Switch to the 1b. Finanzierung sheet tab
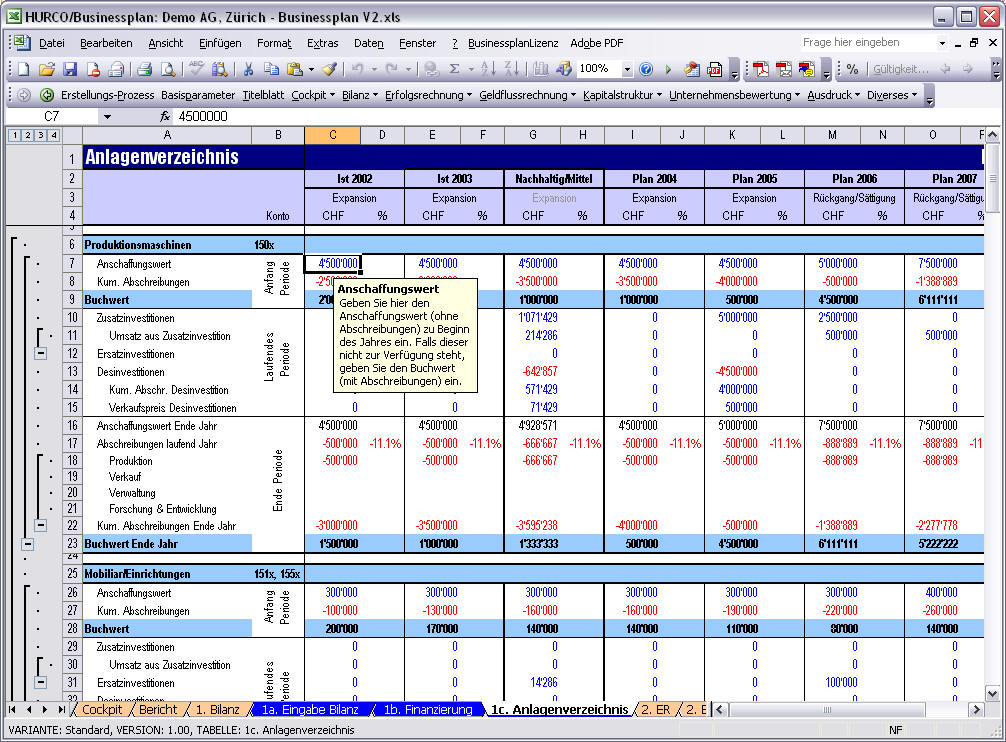Viewport: 1006px width, 742px height. click(427, 709)
